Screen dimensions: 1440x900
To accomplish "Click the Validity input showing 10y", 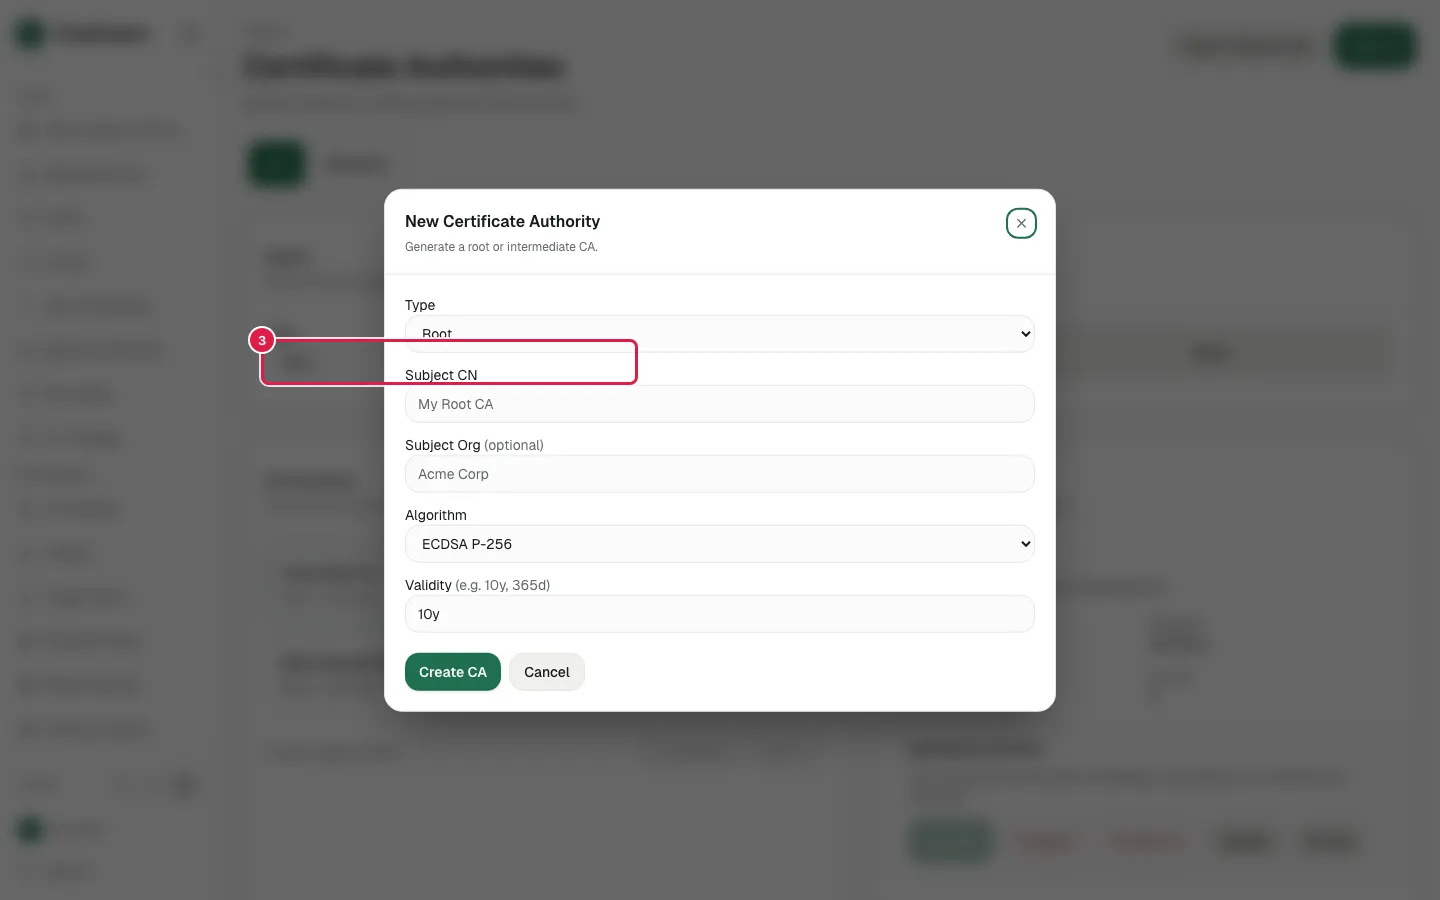I will tap(719, 614).
